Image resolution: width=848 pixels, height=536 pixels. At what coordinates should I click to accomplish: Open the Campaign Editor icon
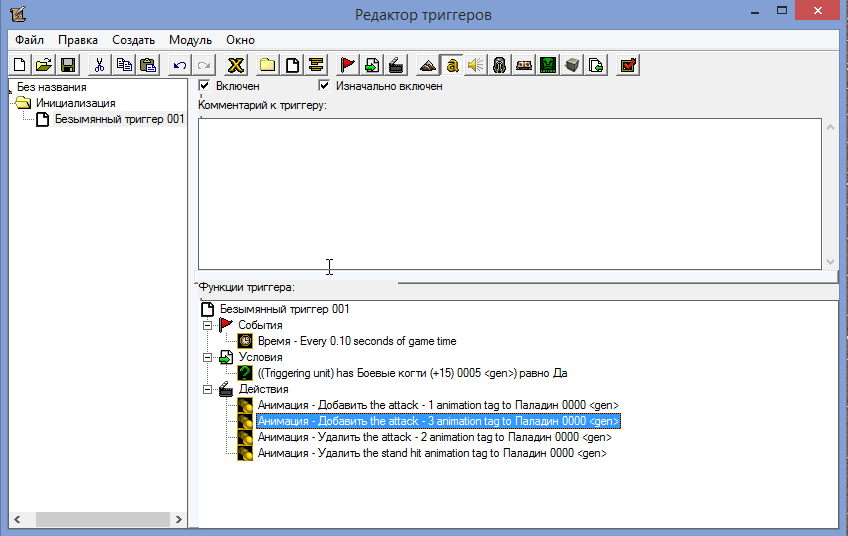[524, 65]
